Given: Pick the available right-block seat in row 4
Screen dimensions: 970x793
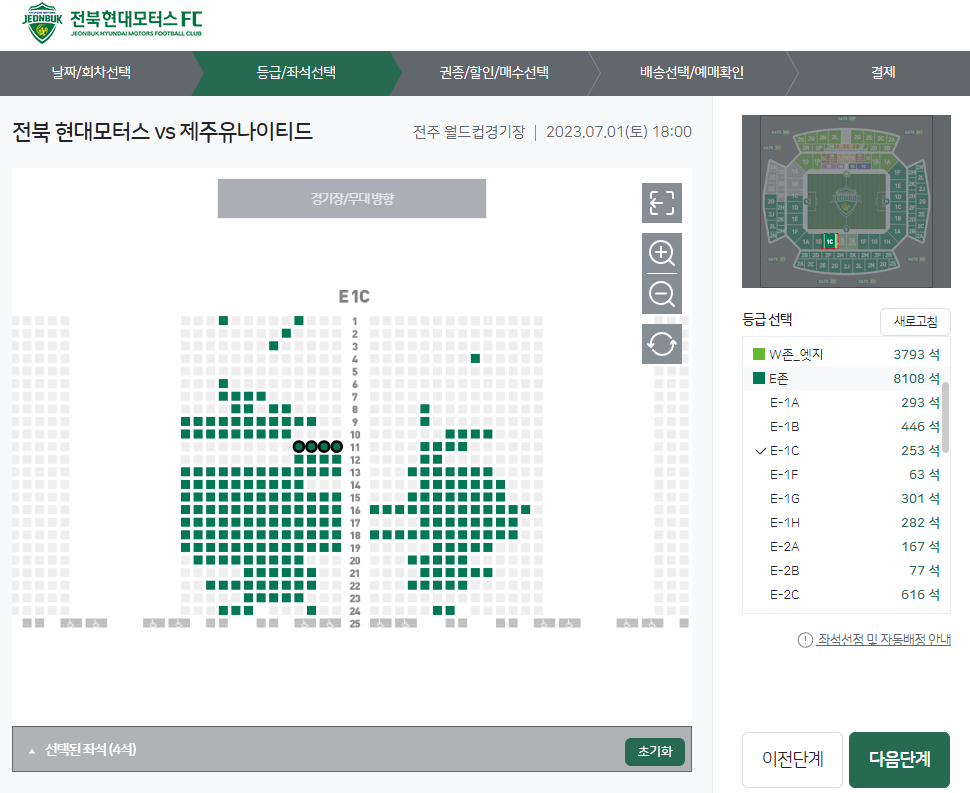Looking at the screenshot, I should [x=475, y=358].
